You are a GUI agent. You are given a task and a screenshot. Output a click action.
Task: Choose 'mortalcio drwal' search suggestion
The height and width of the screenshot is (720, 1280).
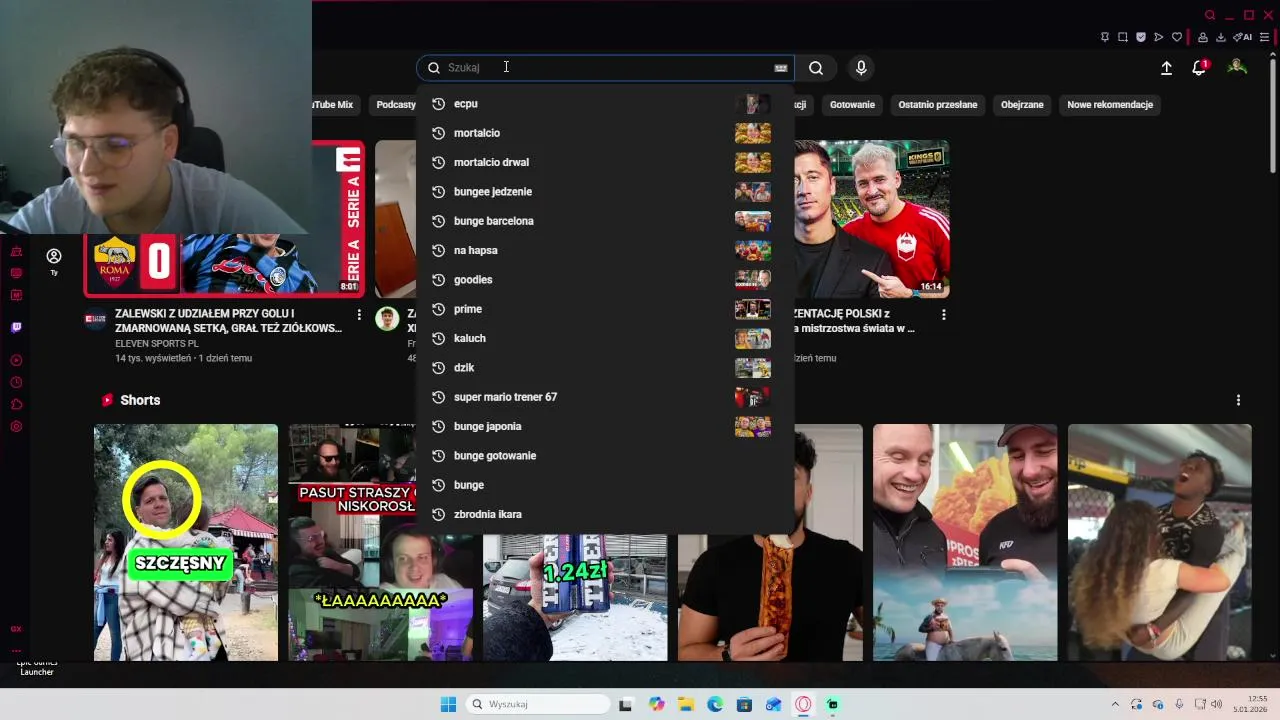click(605, 162)
